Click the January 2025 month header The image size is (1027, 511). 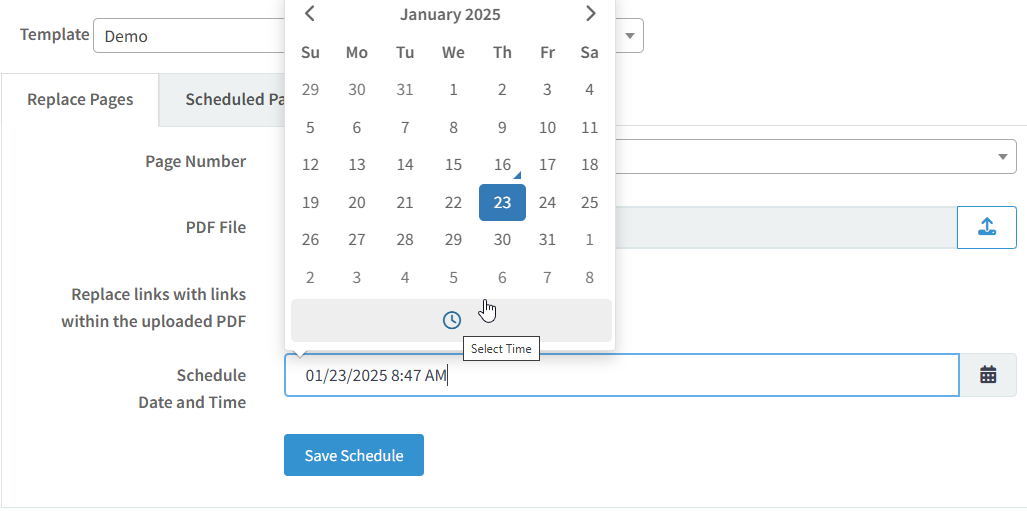450,14
